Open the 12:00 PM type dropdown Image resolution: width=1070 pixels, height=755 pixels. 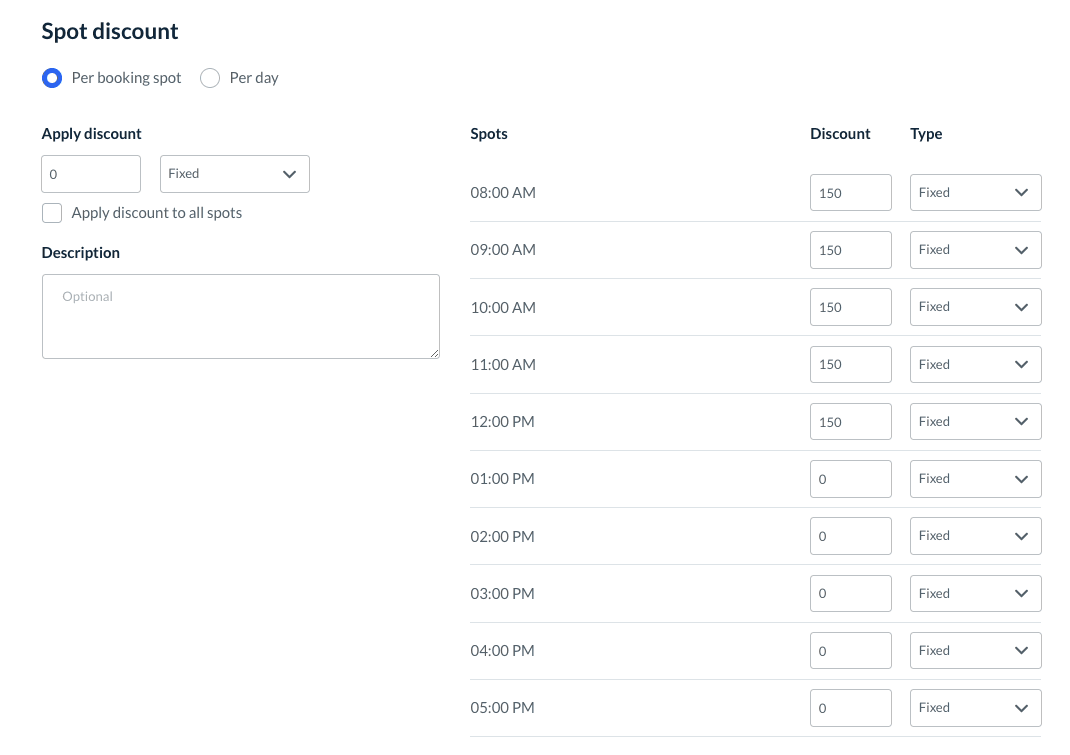pyautogui.click(x=975, y=422)
